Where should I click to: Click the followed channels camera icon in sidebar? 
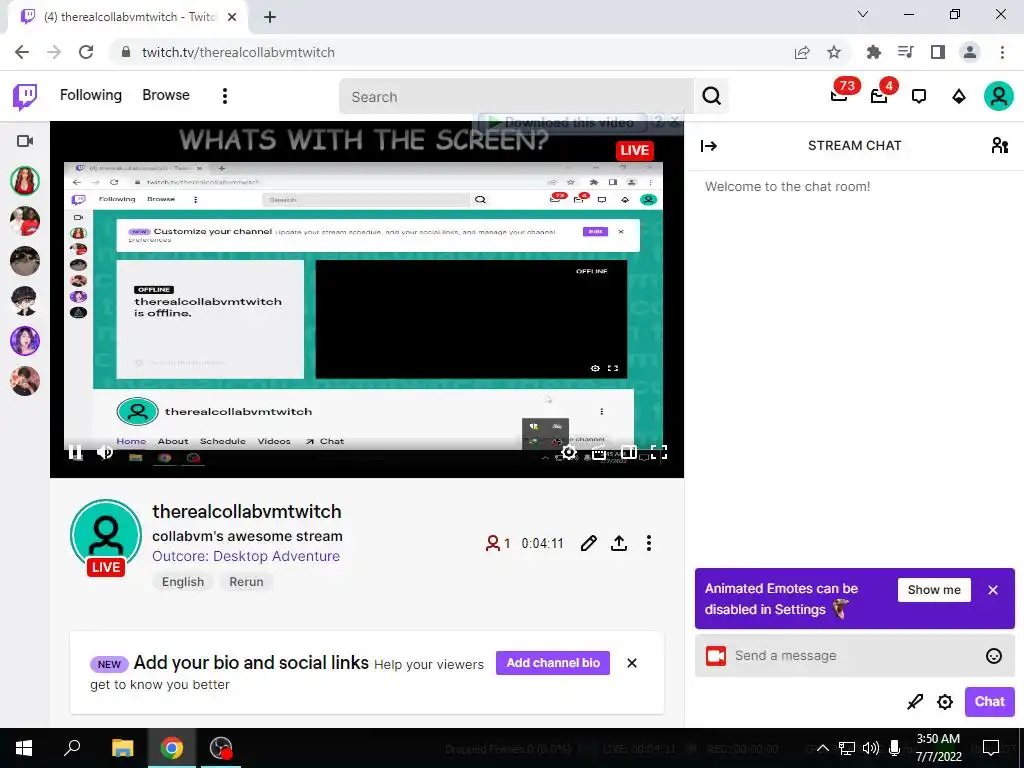coord(25,141)
